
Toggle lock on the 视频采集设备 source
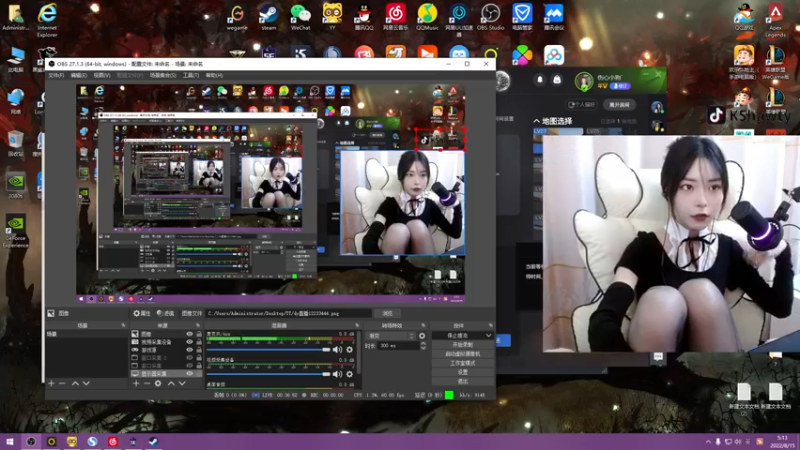(x=199, y=342)
